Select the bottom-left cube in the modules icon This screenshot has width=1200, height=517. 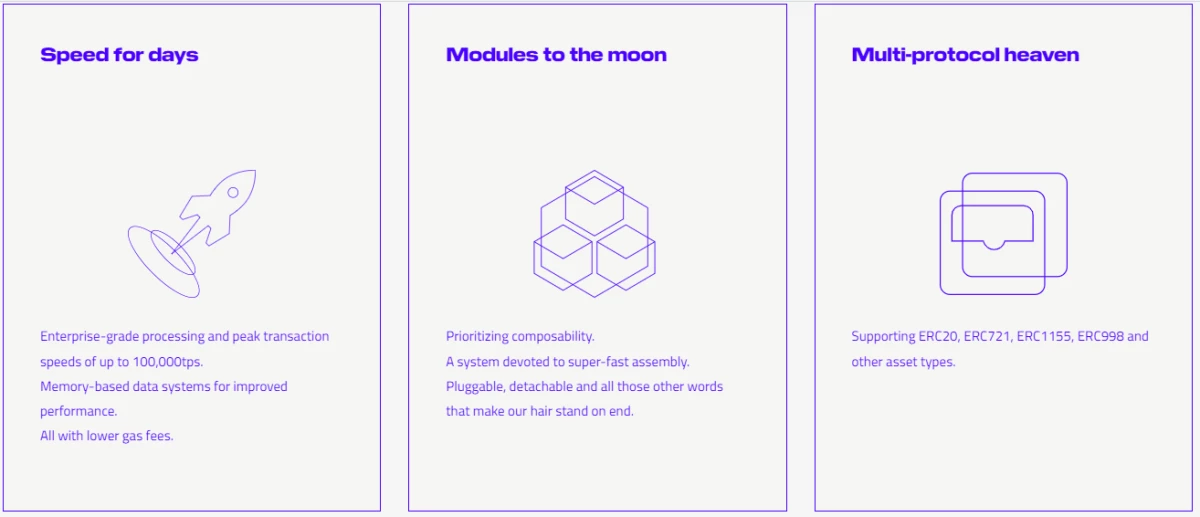[564, 257]
